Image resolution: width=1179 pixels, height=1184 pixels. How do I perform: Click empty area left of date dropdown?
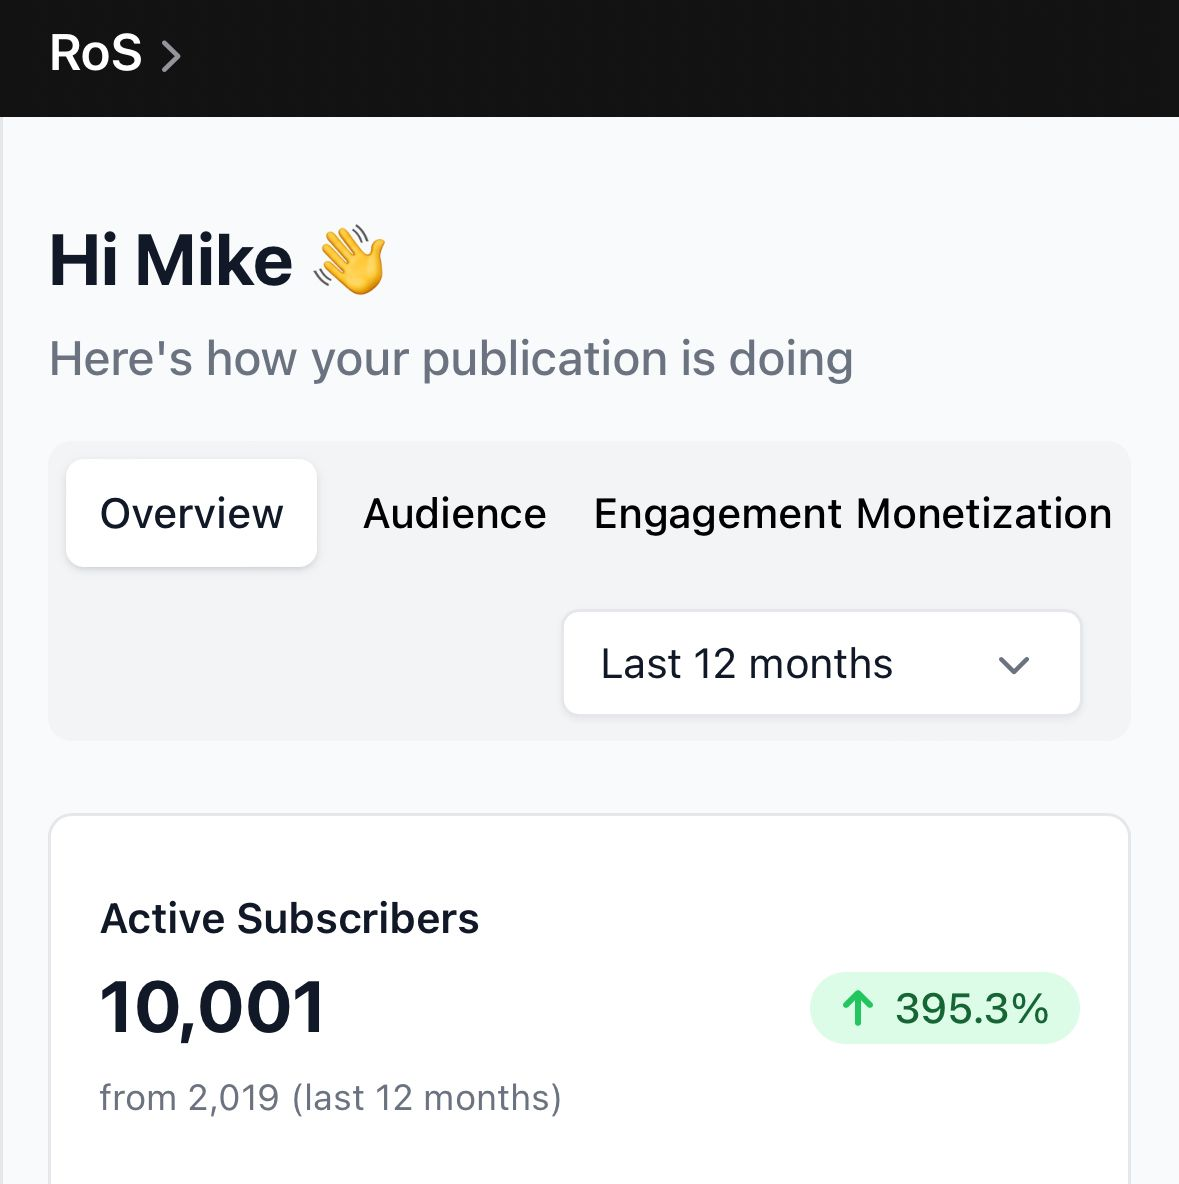pyautogui.click(x=302, y=663)
